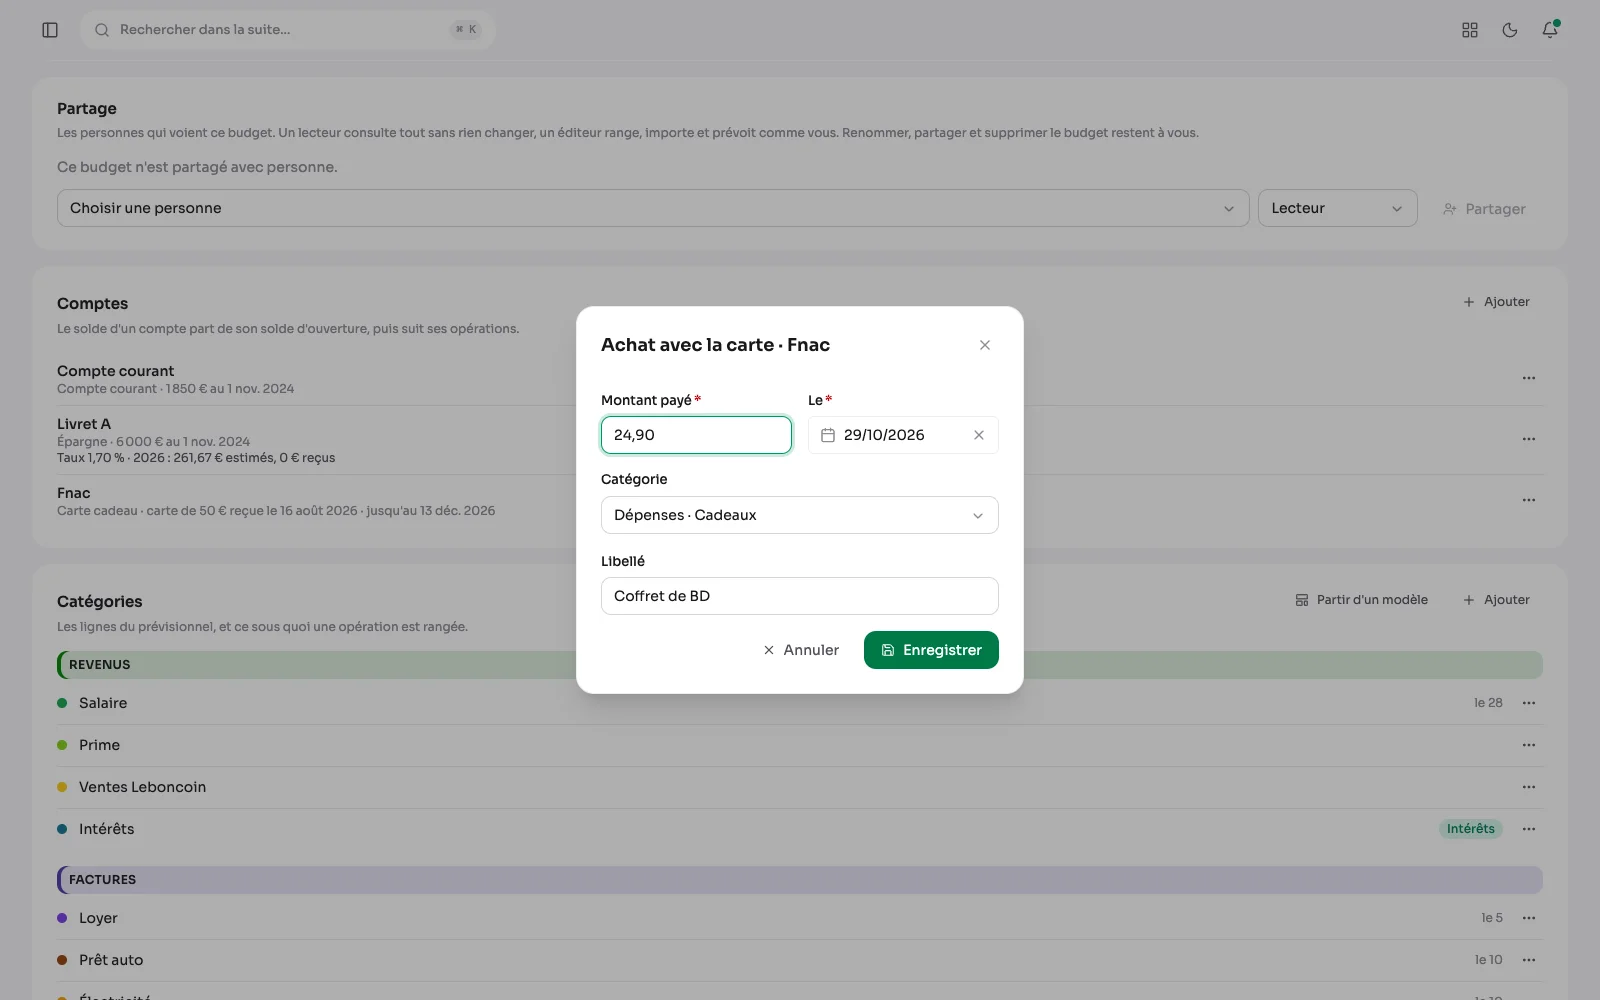The width and height of the screenshot is (1600, 1000).
Task: Open the apps grid icon
Action: (x=1470, y=30)
